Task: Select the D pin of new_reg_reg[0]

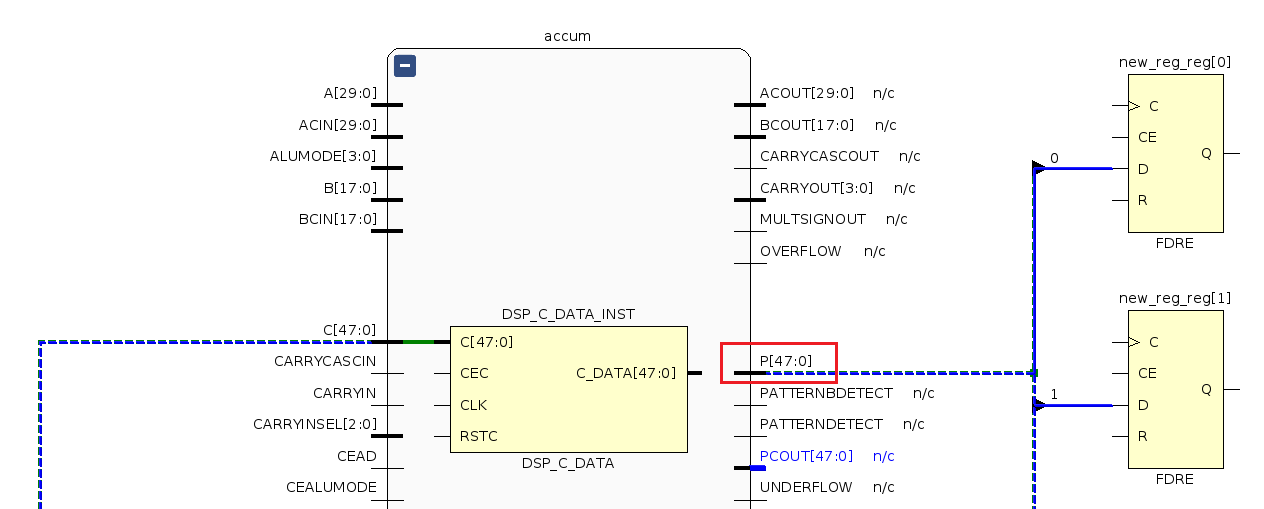Action: (x=1143, y=169)
